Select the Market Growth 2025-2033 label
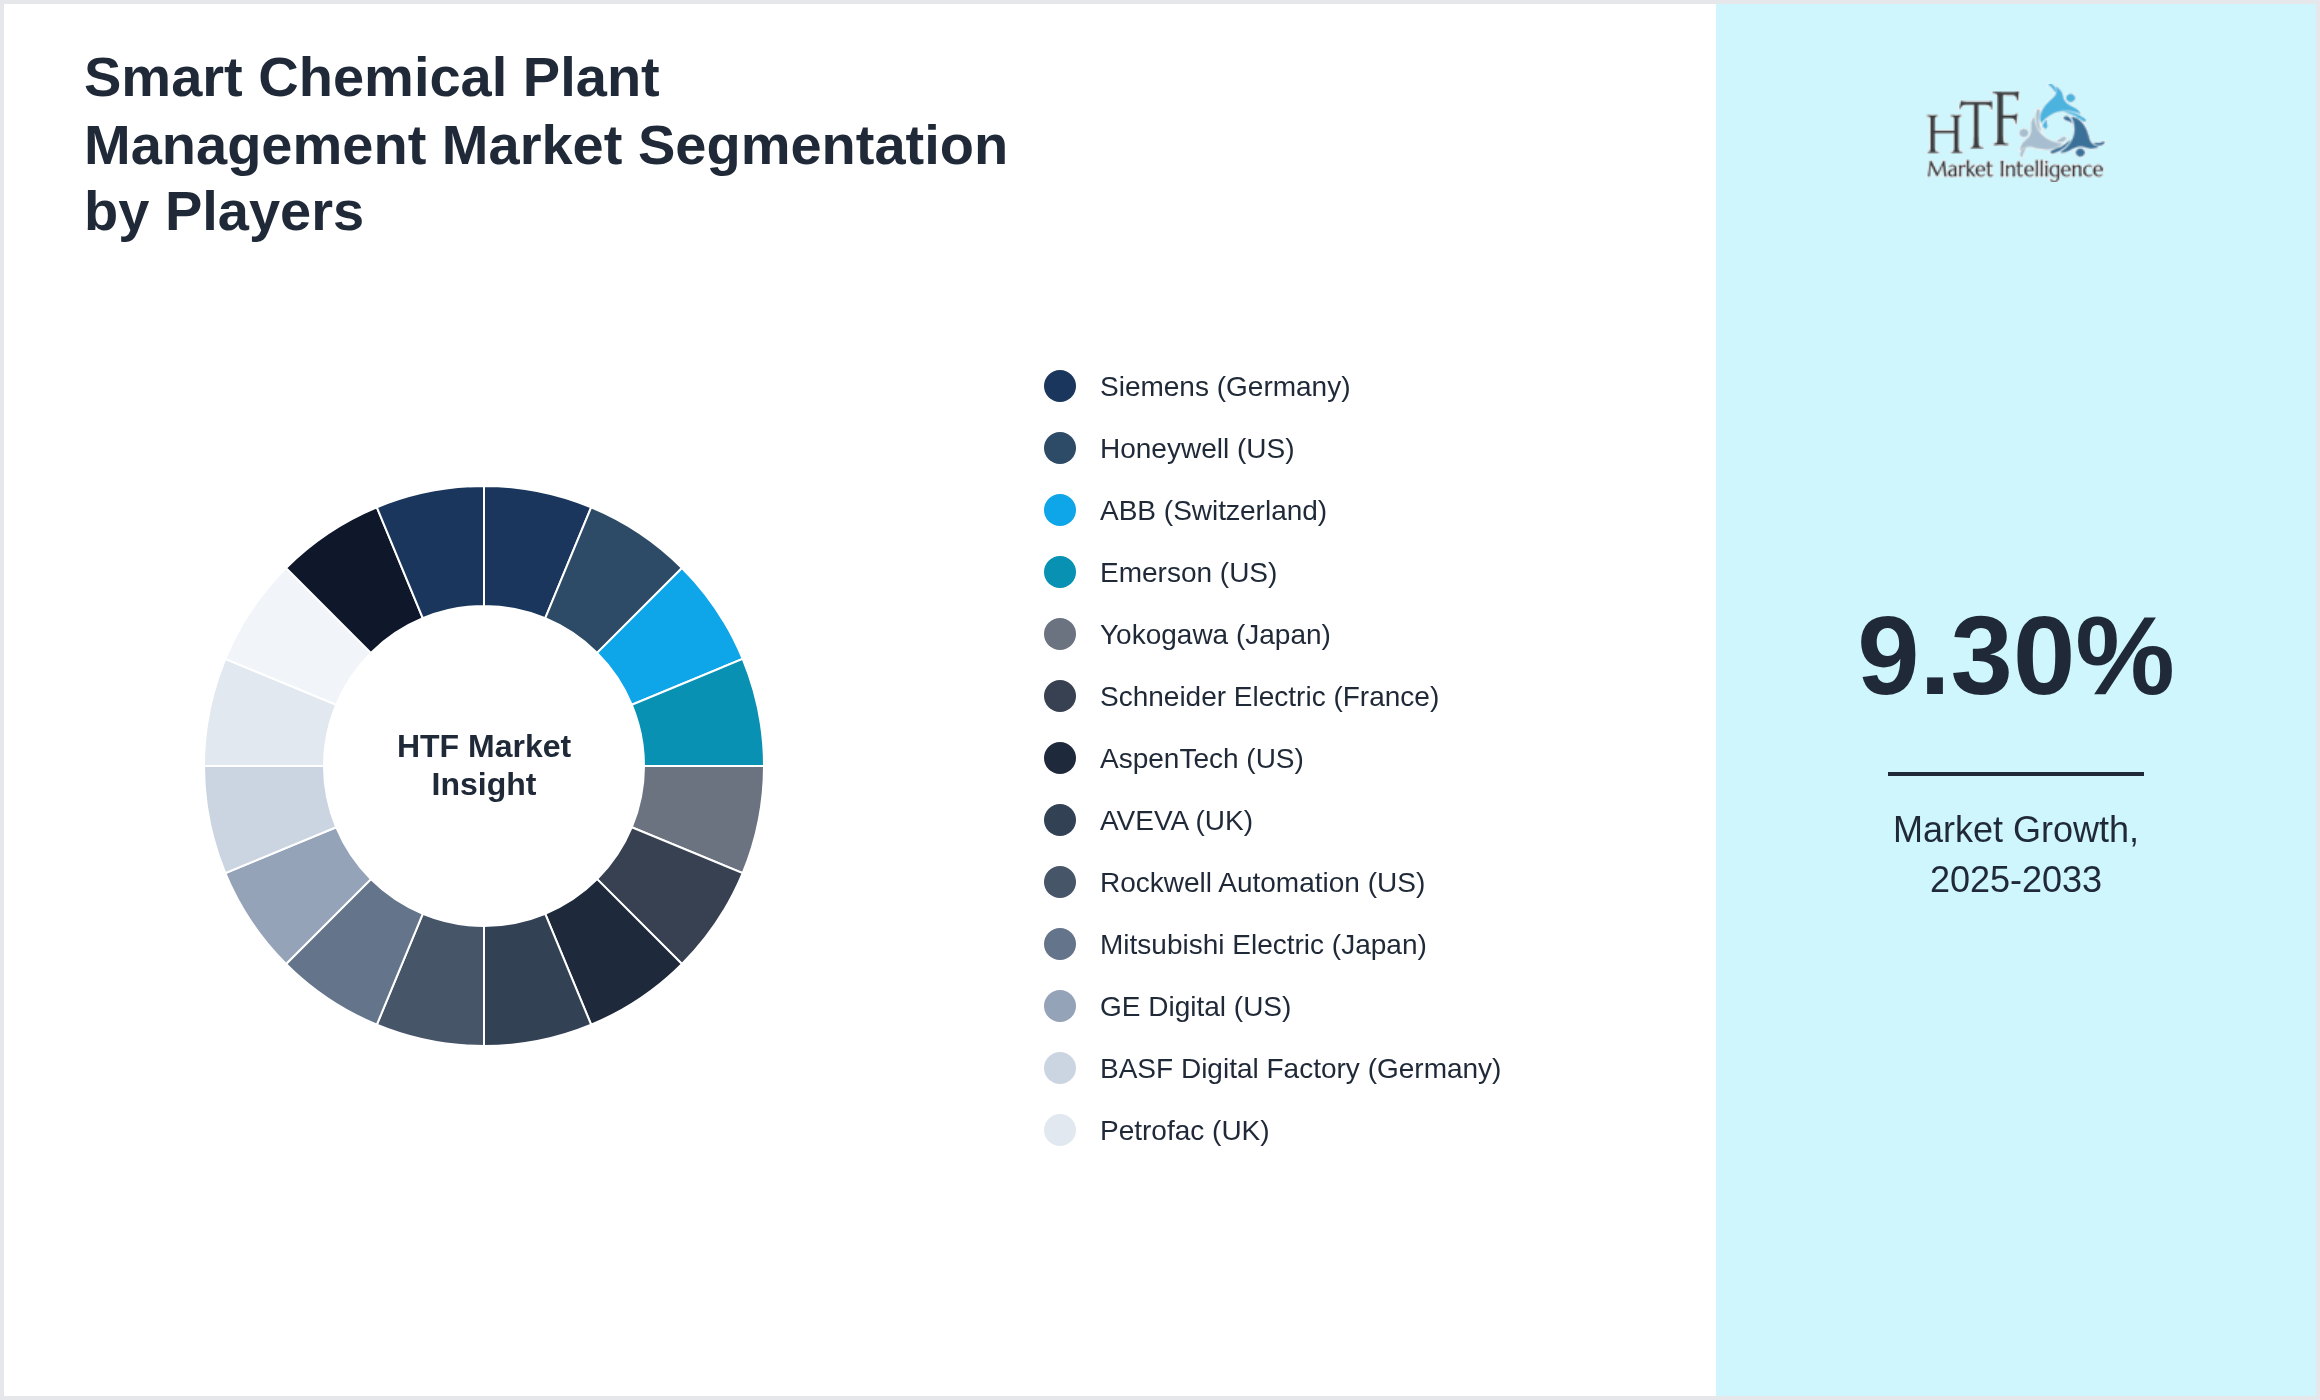The width and height of the screenshot is (2320, 1400). pyautogui.click(x=2016, y=855)
